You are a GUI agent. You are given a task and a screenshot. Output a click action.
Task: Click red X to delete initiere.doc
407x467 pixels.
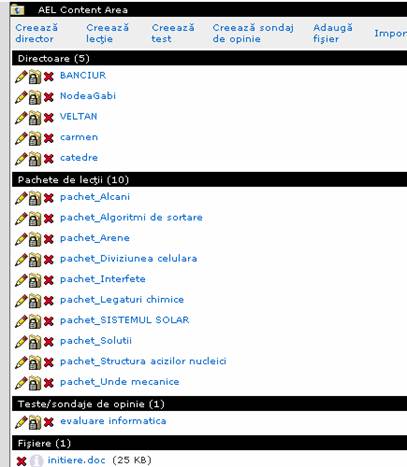click(22, 461)
